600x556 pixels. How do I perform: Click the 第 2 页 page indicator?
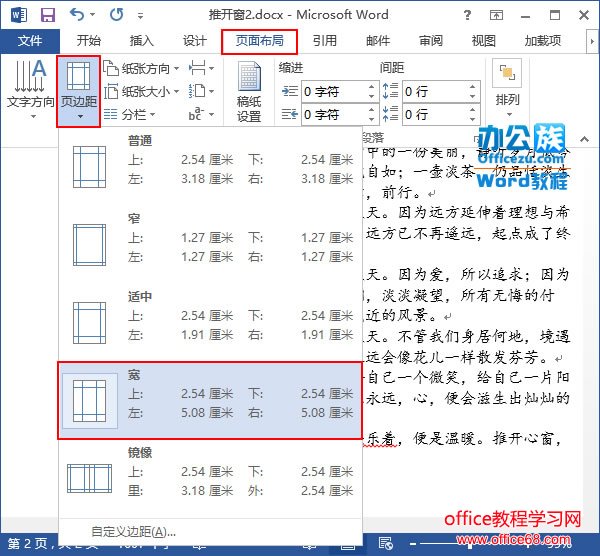pos(28,543)
